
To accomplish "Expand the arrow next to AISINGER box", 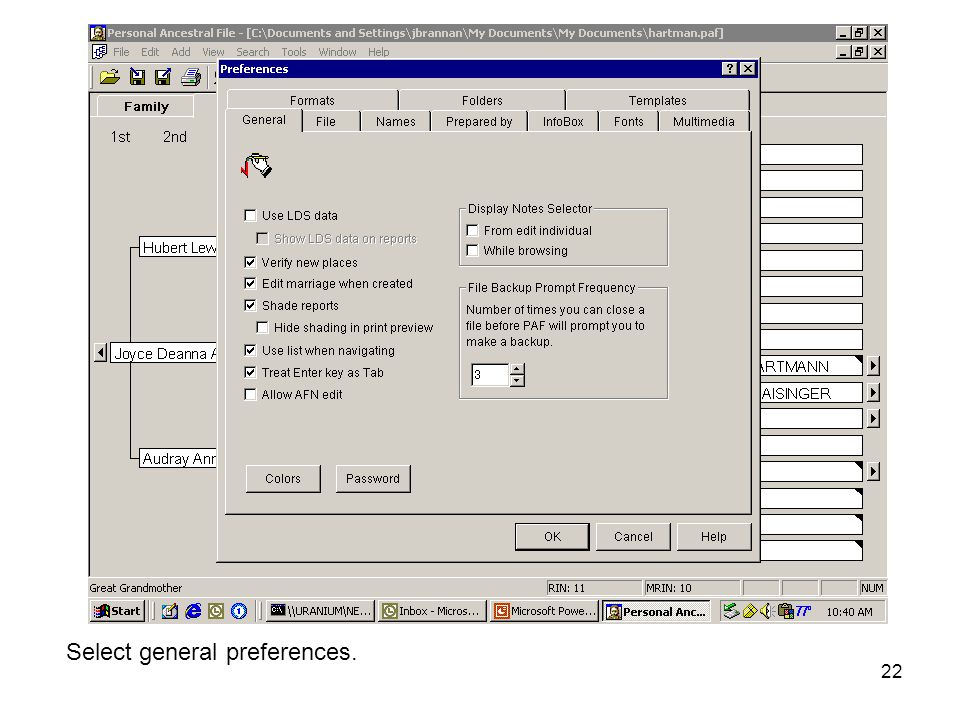I will (874, 392).
